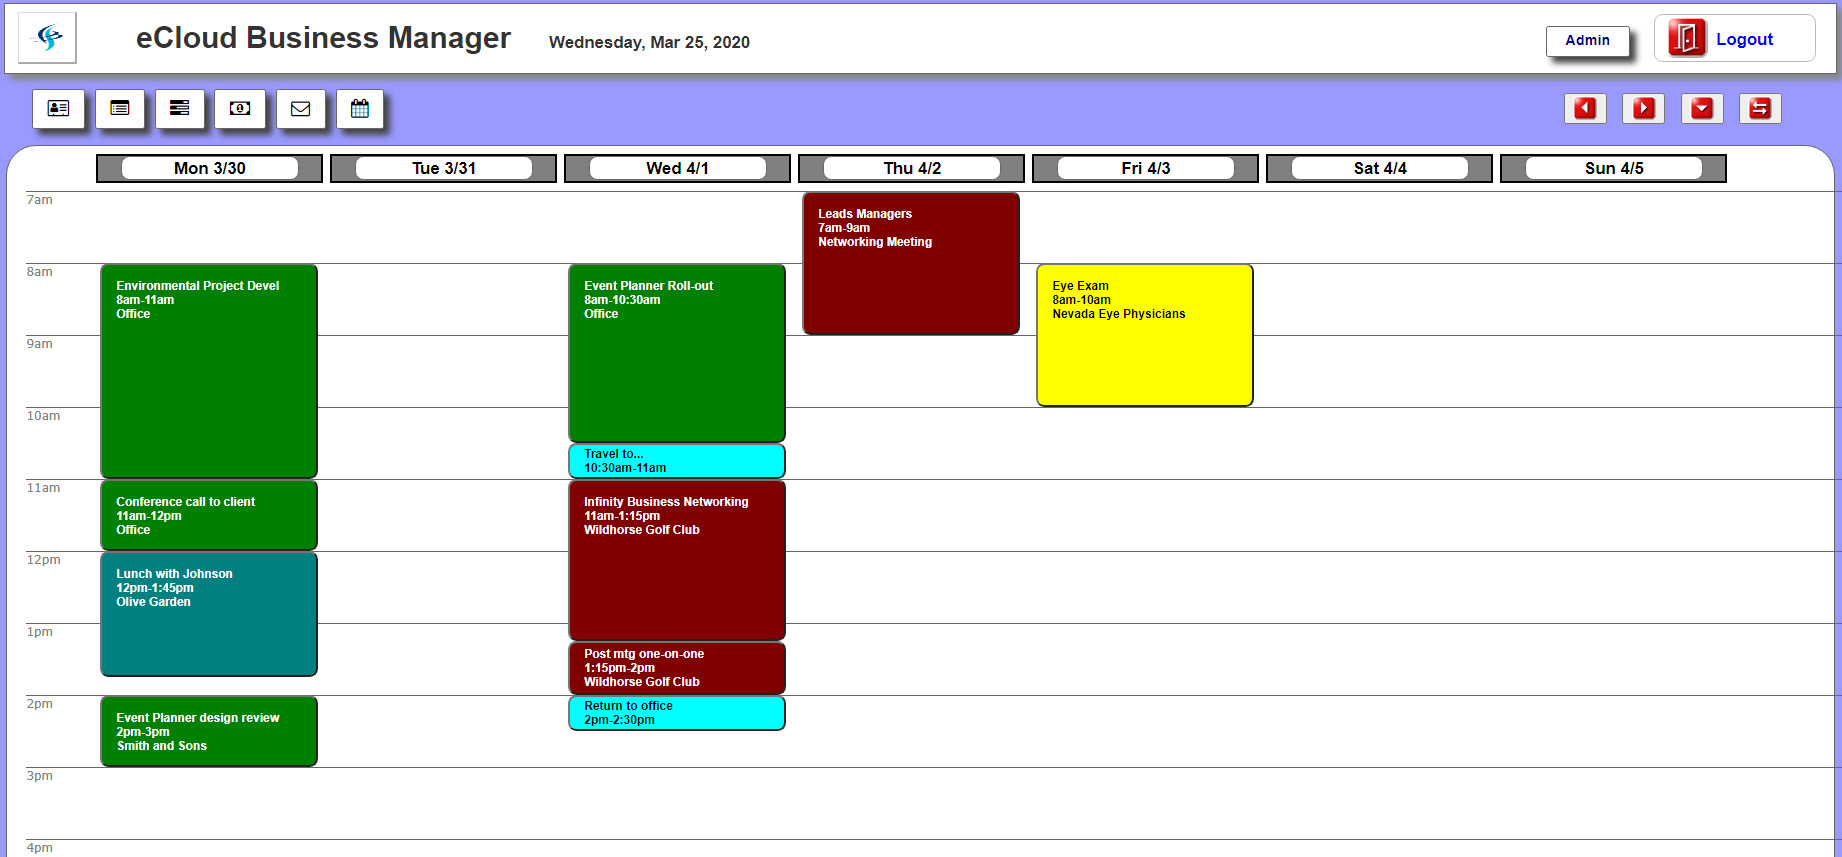Open the envelope mail icon
Screen dimensions: 1842x857
click(x=300, y=109)
